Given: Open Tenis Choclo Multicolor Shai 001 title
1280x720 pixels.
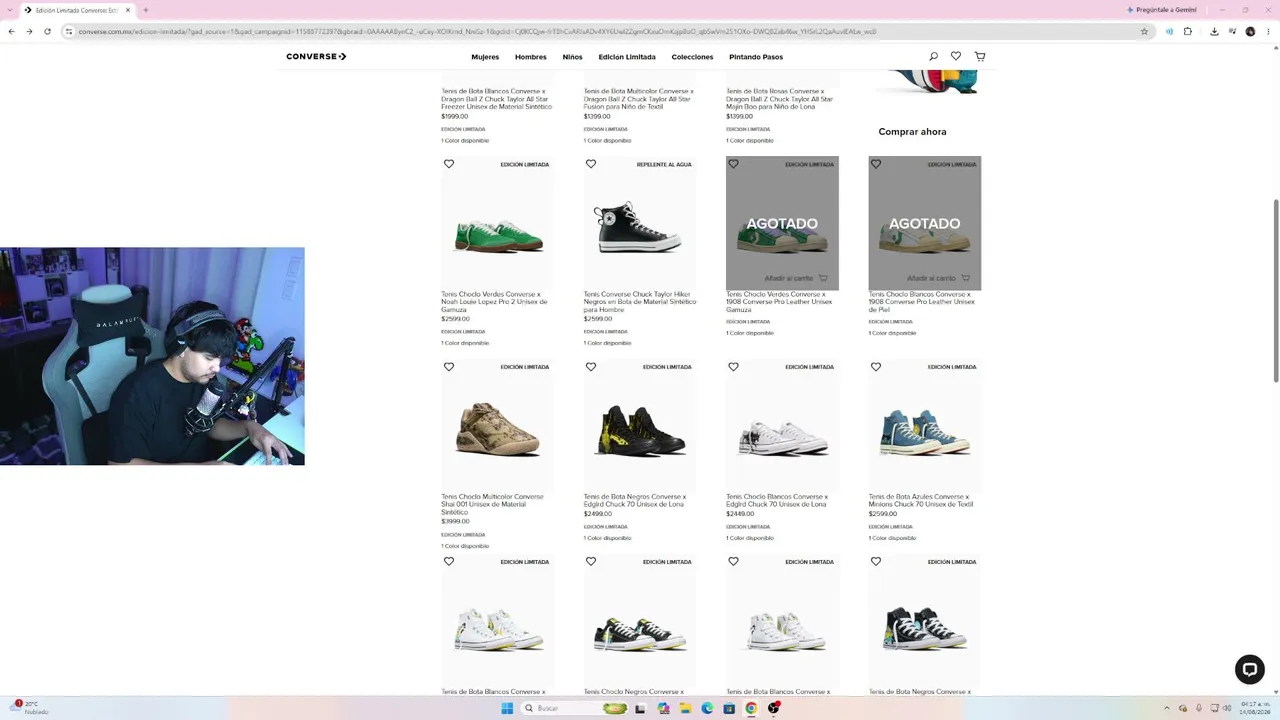Looking at the screenshot, I should 493,504.
